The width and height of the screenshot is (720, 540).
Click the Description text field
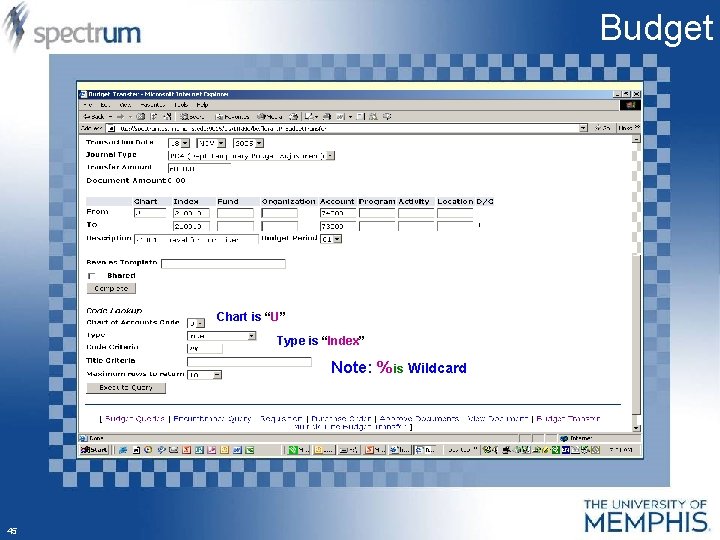(x=196, y=239)
